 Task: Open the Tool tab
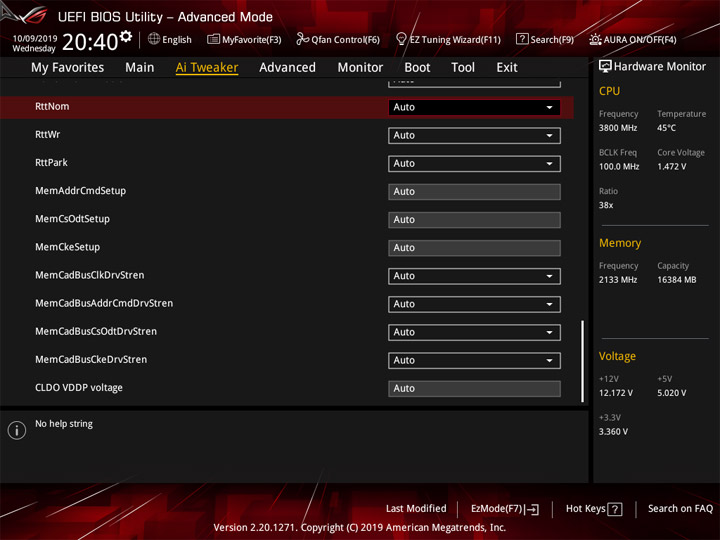click(x=463, y=68)
